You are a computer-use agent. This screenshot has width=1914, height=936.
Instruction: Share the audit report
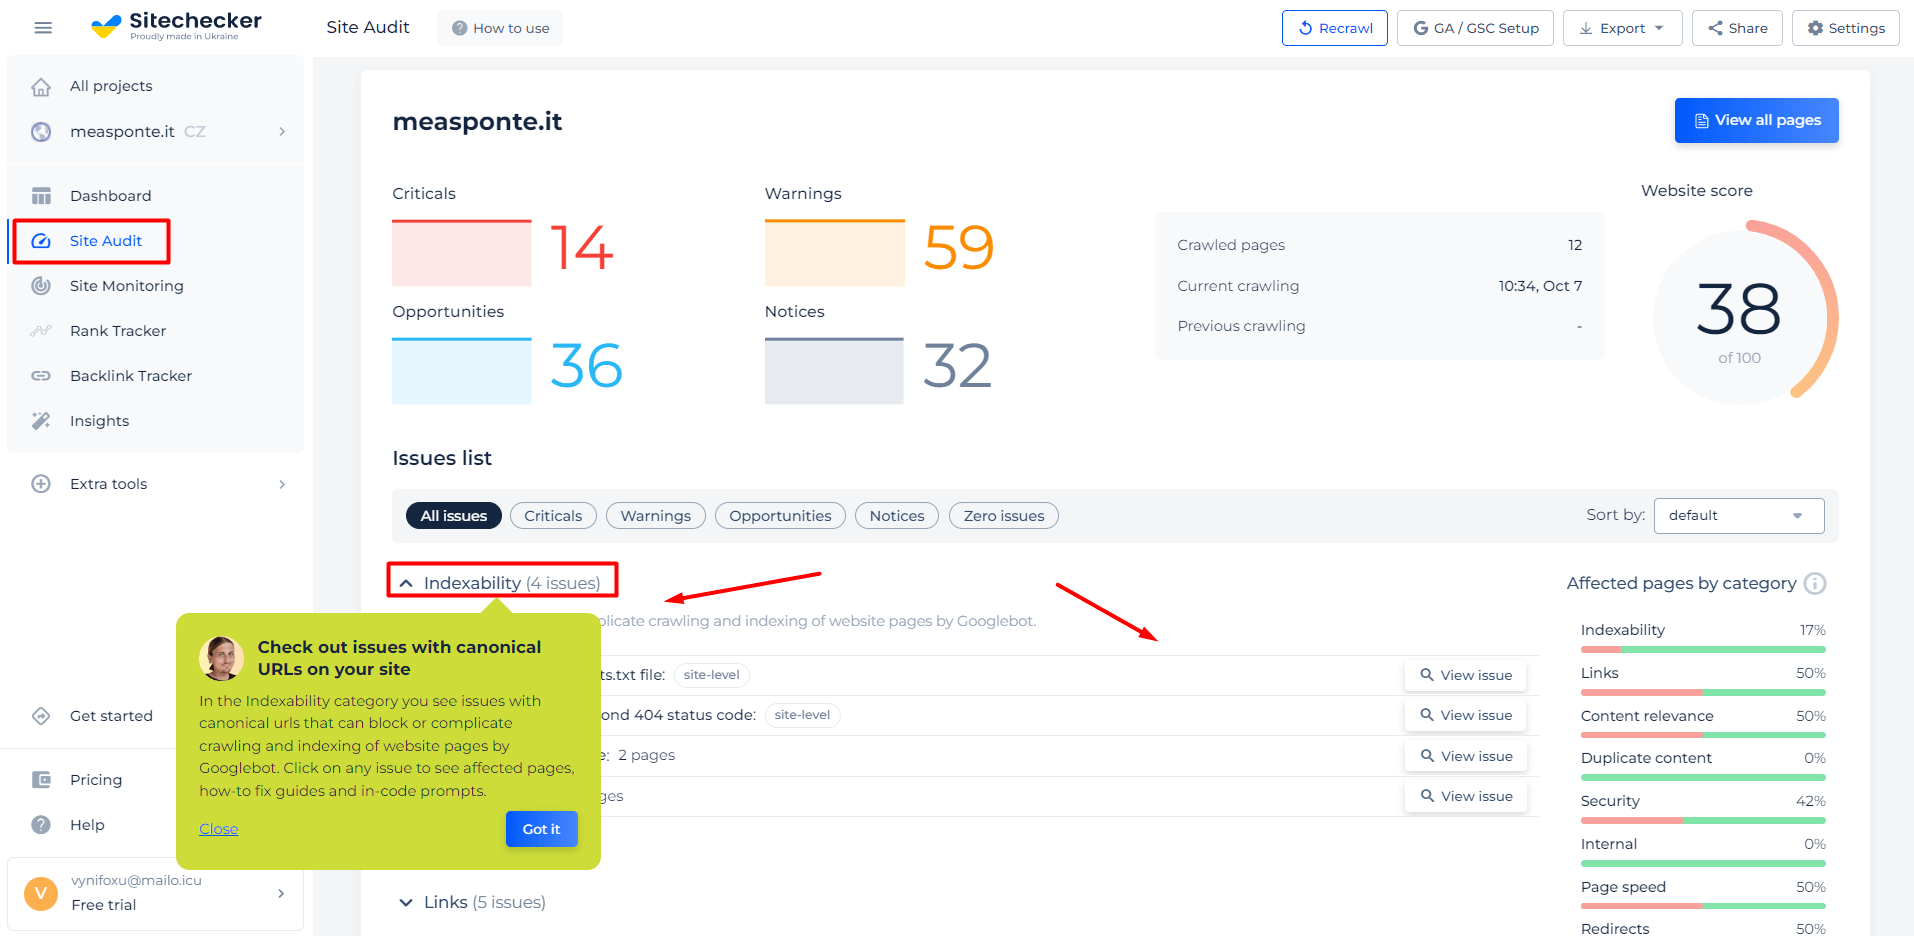click(1738, 28)
